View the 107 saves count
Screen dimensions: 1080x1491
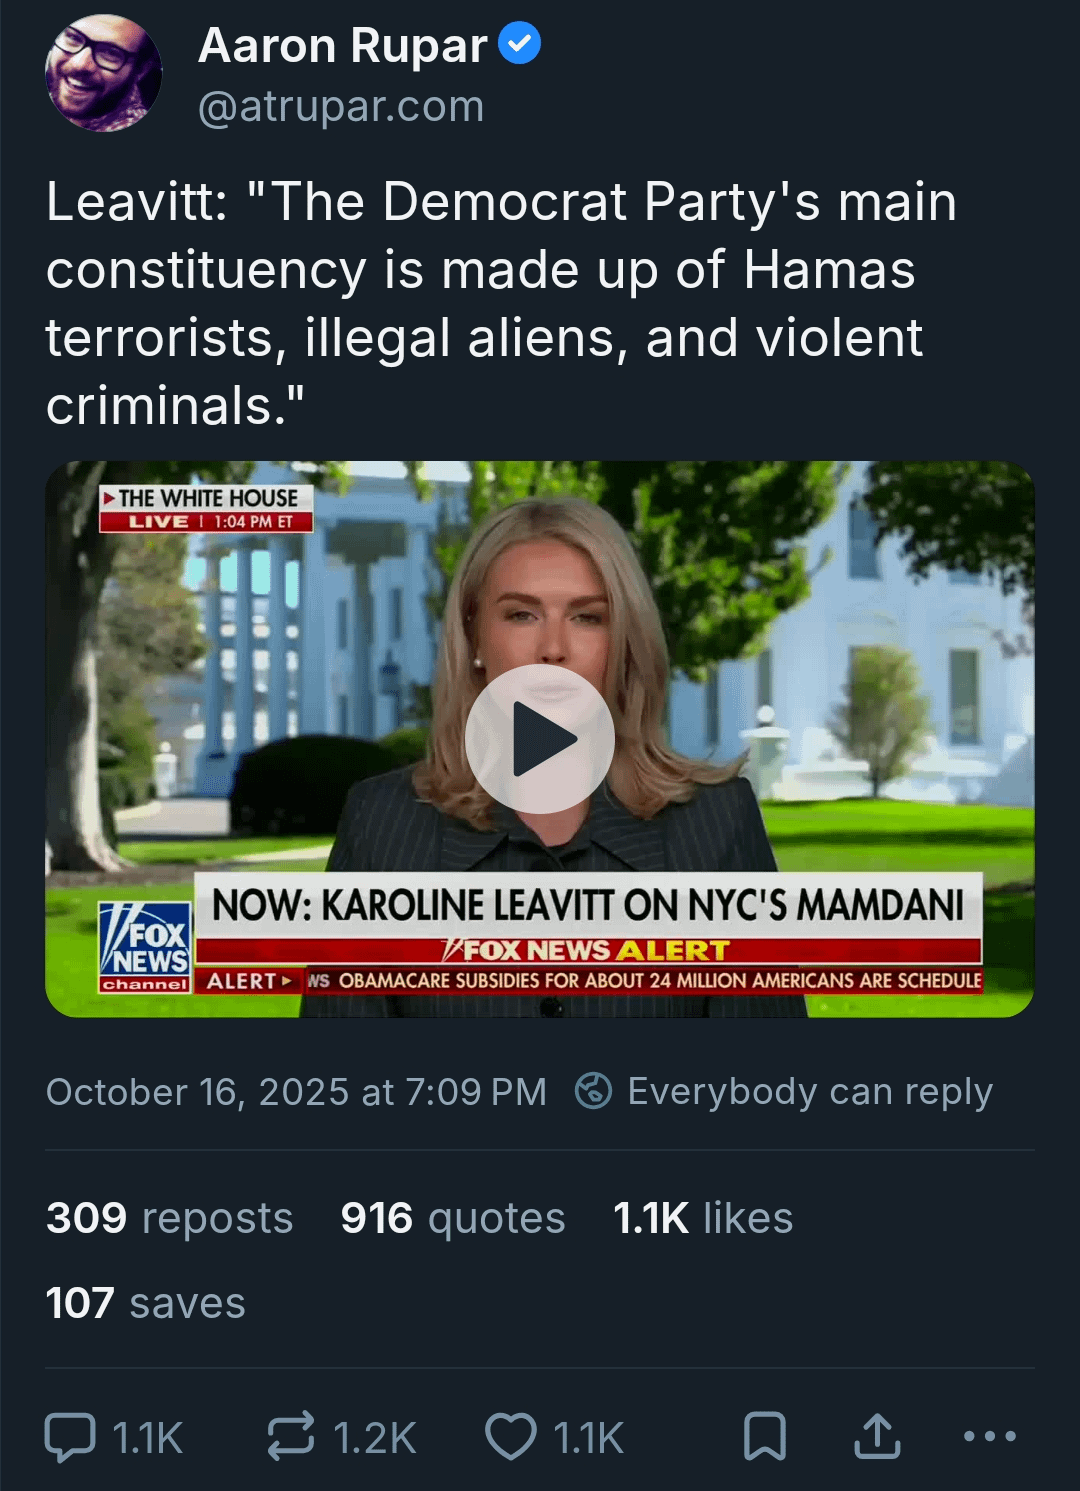pyautogui.click(x=146, y=1303)
